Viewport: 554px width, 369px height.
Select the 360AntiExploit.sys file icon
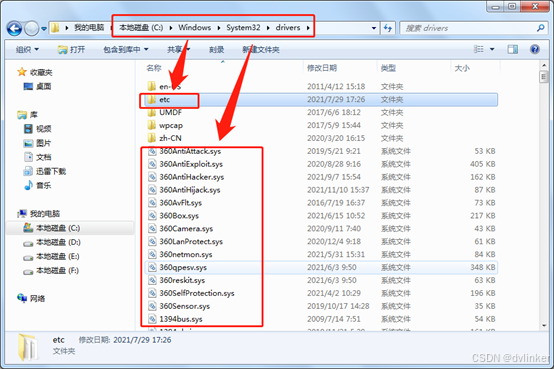152,164
